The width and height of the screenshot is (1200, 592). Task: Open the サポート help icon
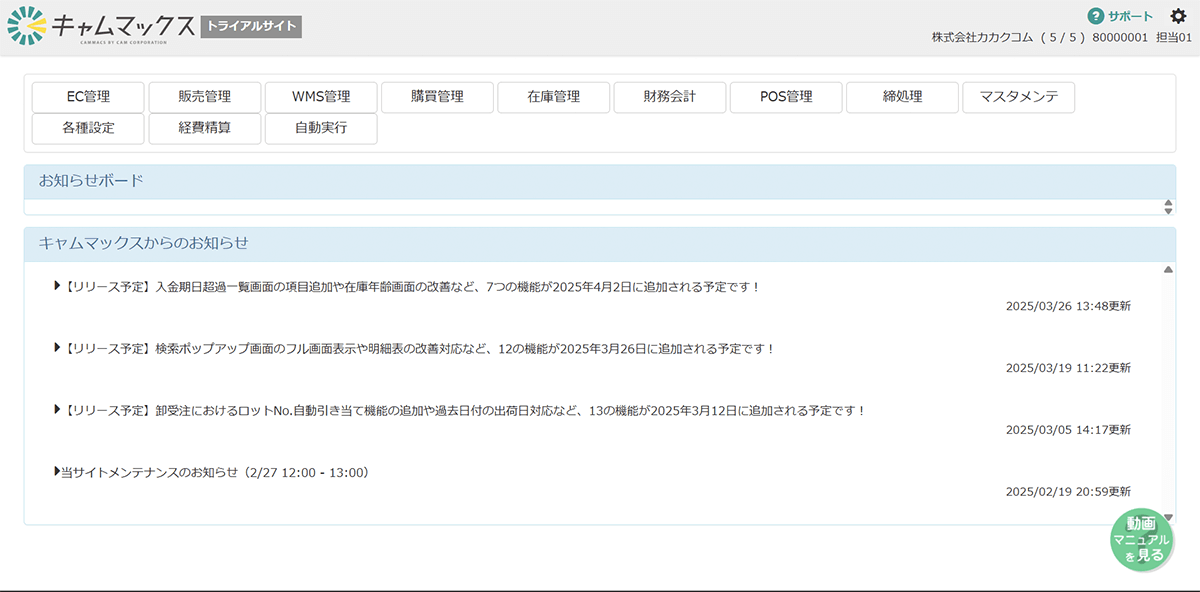[1095, 16]
